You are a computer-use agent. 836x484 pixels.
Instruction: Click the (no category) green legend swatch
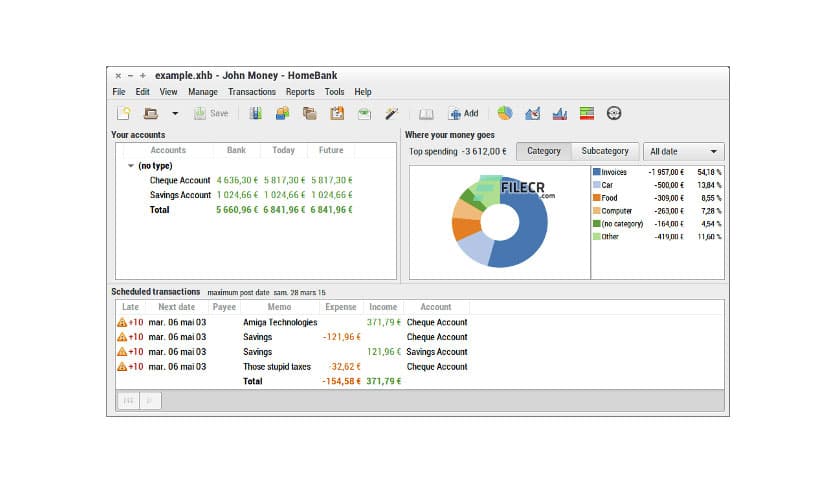pos(597,223)
